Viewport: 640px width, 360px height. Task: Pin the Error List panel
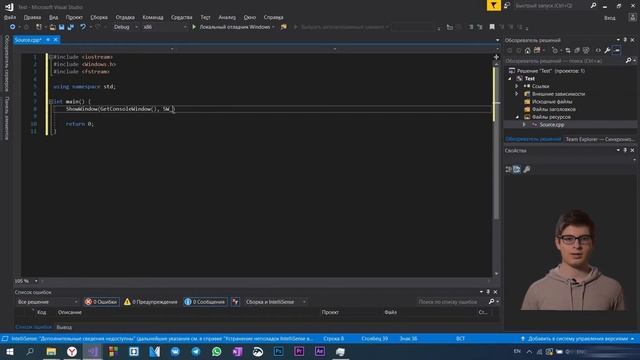click(488, 292)
